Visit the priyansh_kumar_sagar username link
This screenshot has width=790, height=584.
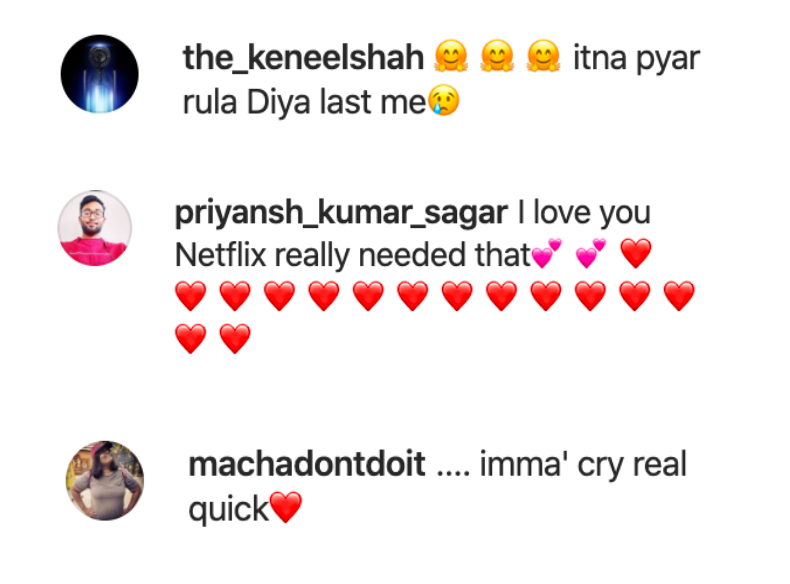click(x=341, y=213)
